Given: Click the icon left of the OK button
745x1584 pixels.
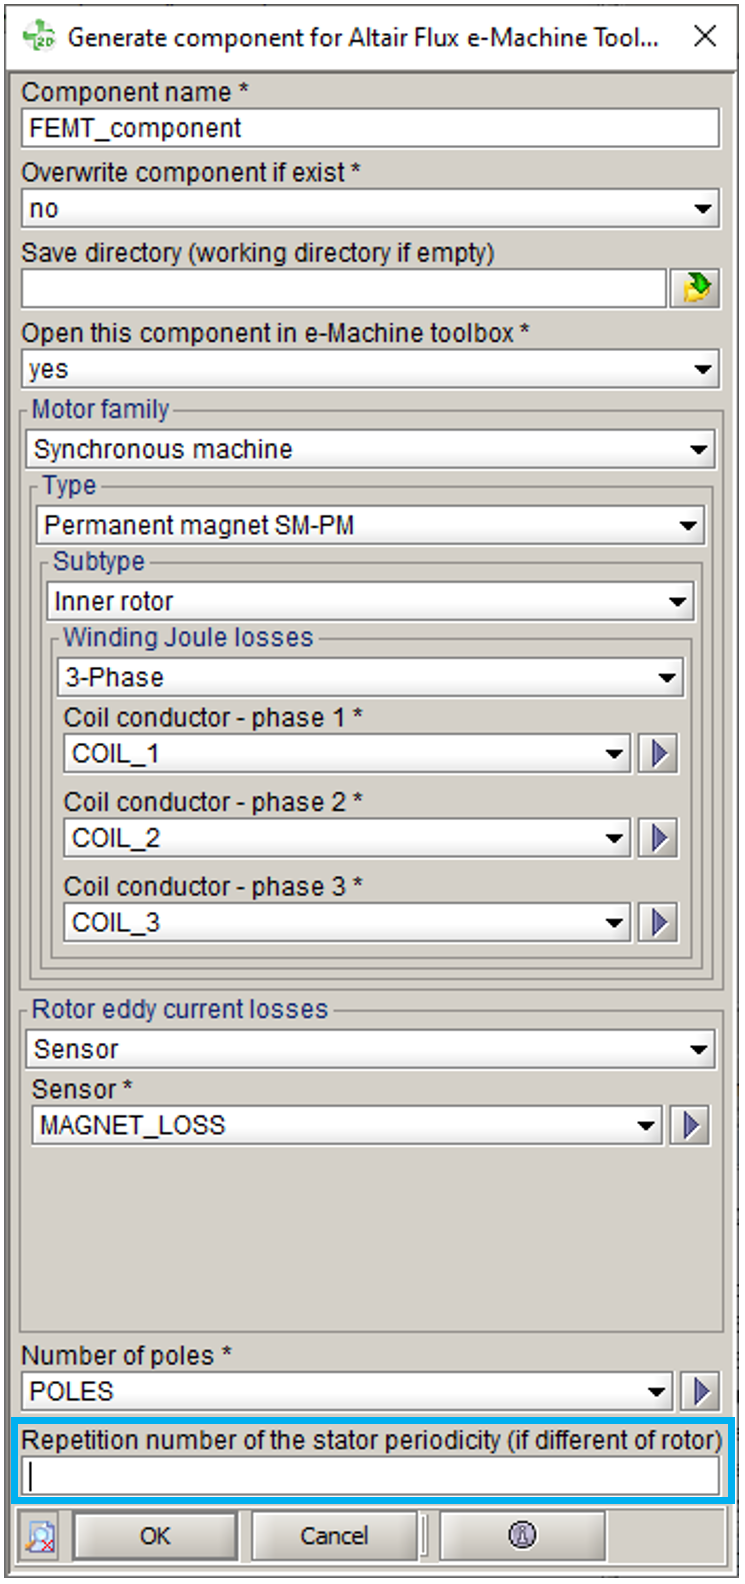Looking at the screenshot, I should [x=41, y=1536].
